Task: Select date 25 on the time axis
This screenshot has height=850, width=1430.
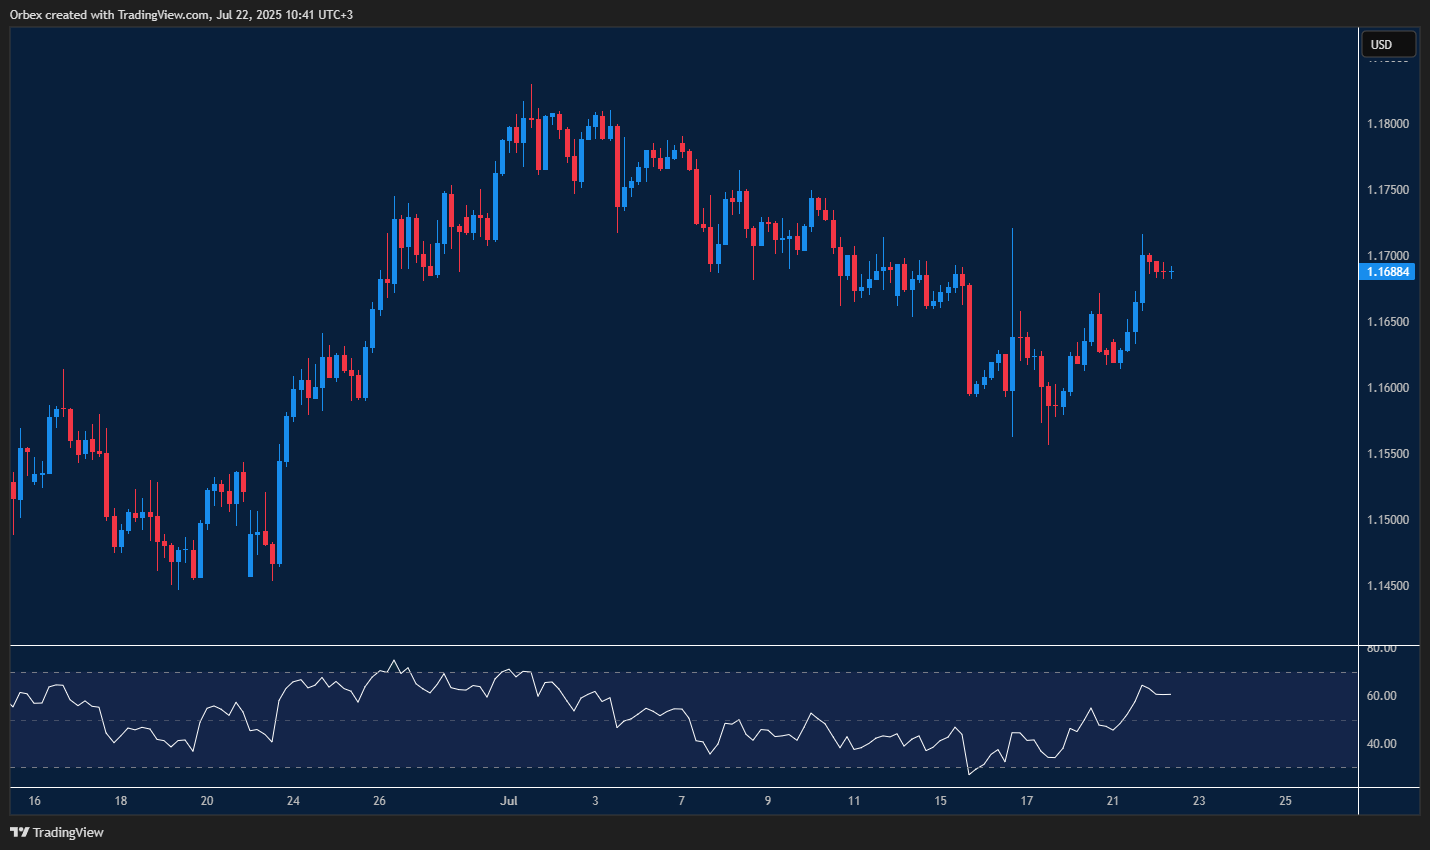Action: (1286, 801)
